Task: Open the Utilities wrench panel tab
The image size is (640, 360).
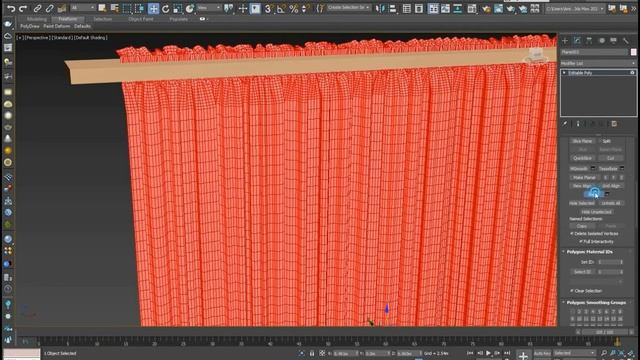Action: pyautogui.click(x=625, y=41)
